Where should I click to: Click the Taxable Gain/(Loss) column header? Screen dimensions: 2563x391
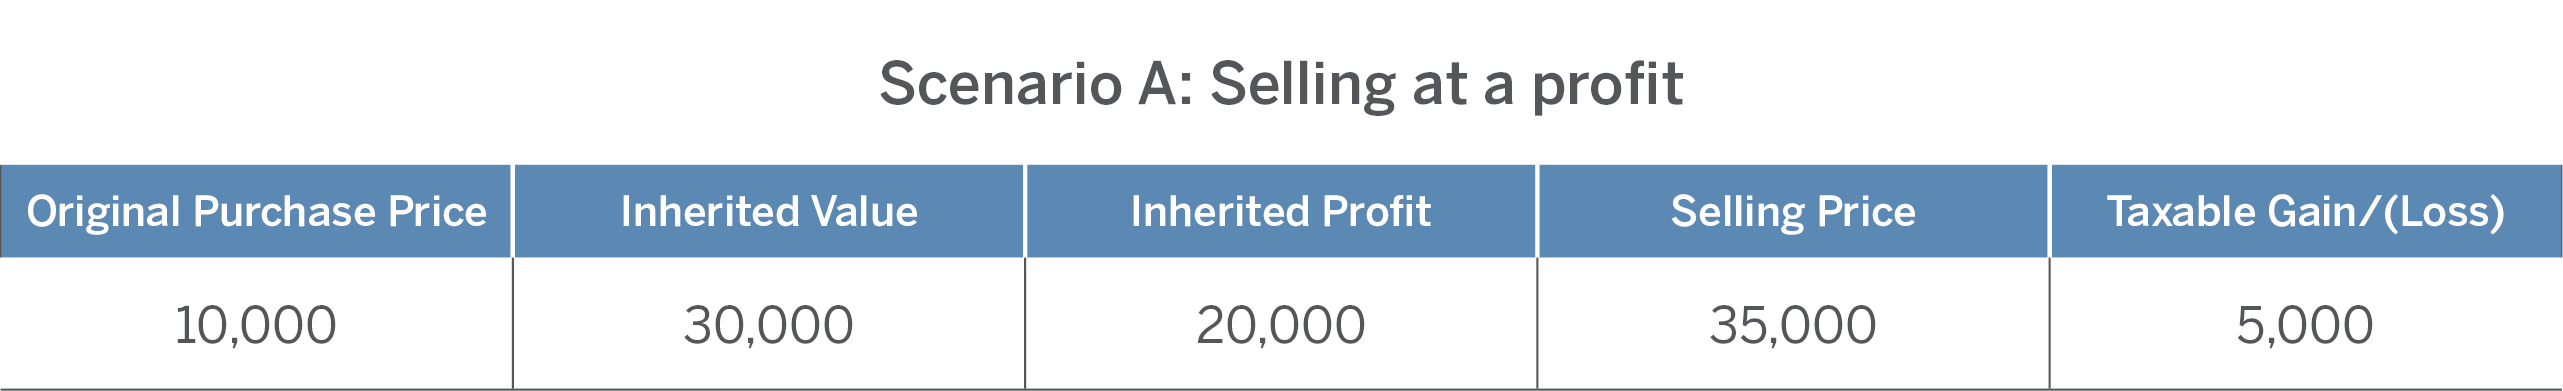[2306, 211]
